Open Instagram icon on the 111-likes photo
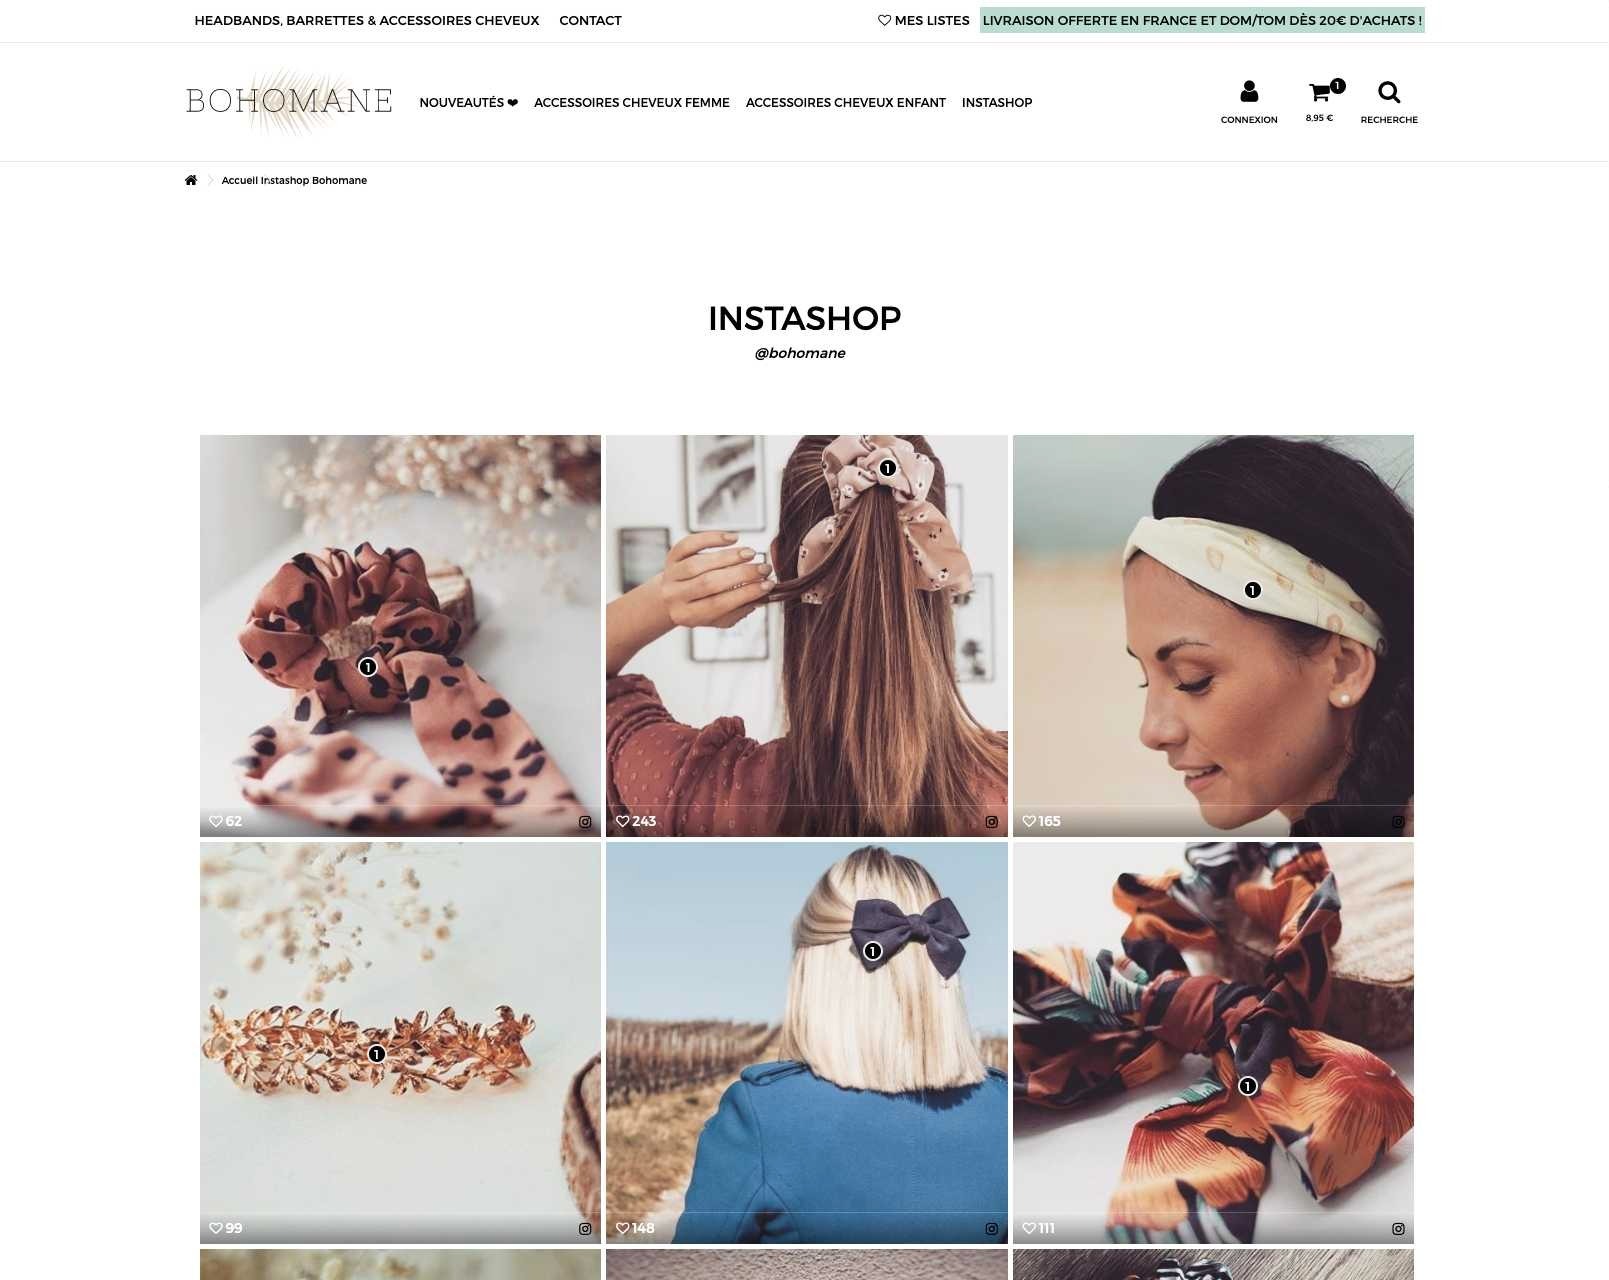1609x1280 pixels. (1398, 1229)
